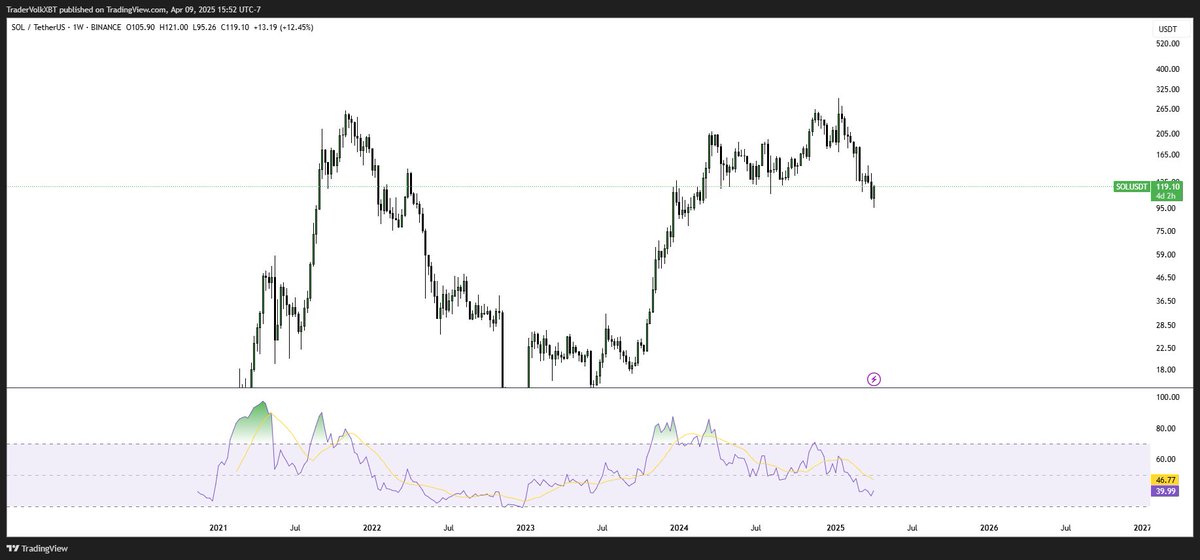Click the 265.00 price axis label

(1168, 109)
